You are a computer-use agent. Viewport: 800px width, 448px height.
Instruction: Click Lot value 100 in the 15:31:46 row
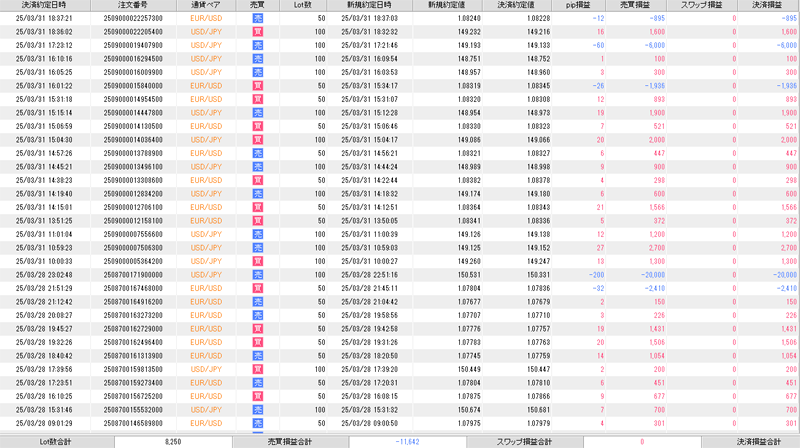[x=320, y=410]
